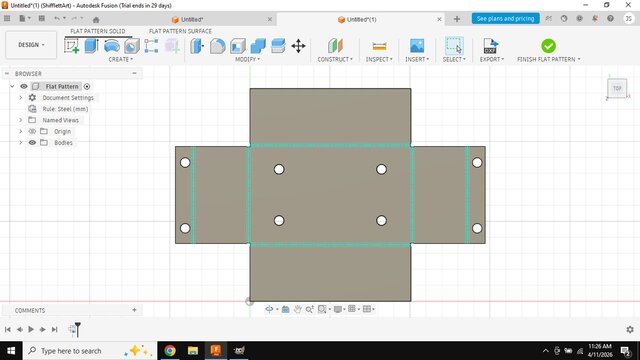This screenshot has width=640, height=360.
Task: Open the INSPECT dropdown menu
Action: [379, 59]
